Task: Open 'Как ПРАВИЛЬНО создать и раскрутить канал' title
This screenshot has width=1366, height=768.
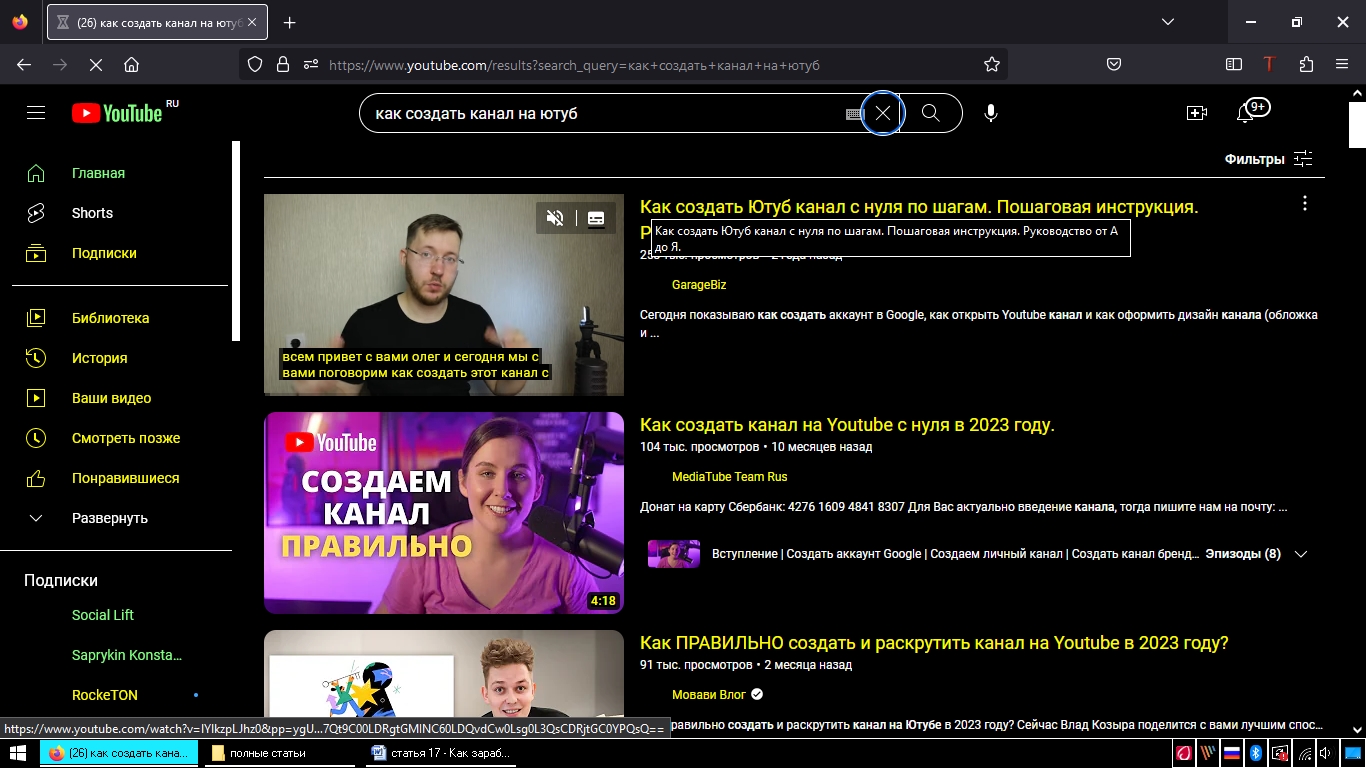Action: pos(934,643)
